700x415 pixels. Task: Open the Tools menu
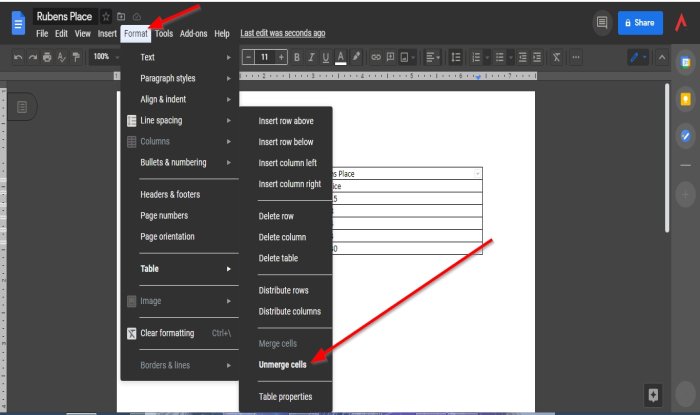point(164,33)
